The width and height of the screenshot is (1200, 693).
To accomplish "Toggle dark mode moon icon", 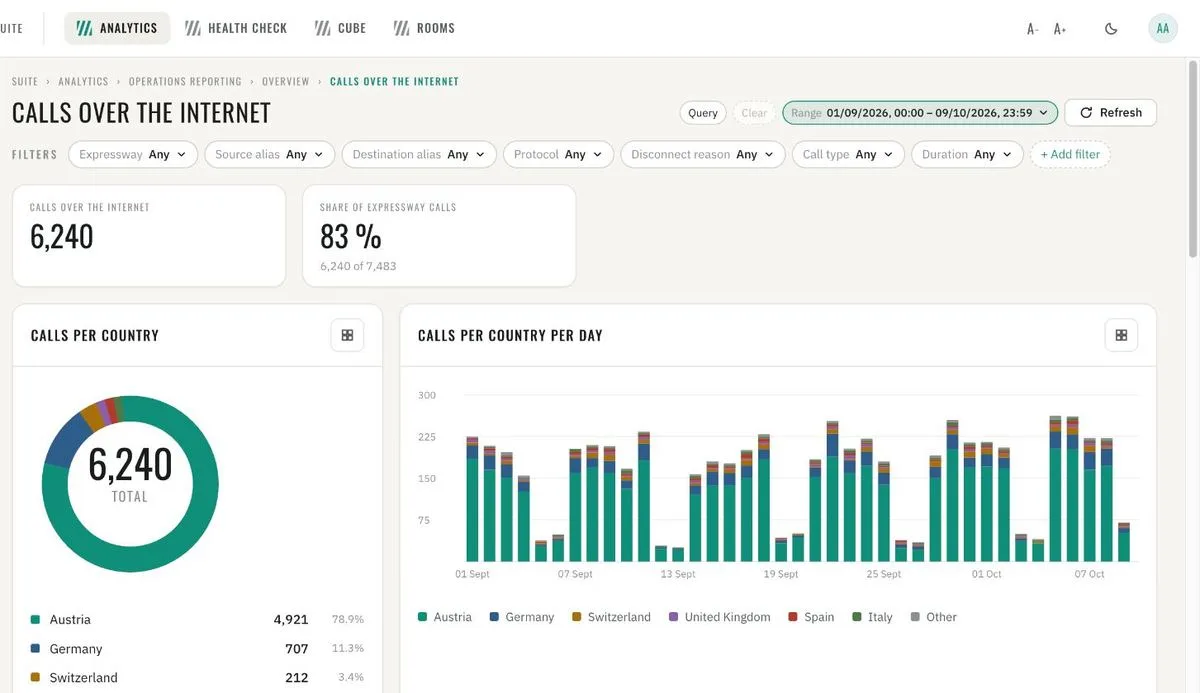I will pyautogui.click(x=1111, y=29).
